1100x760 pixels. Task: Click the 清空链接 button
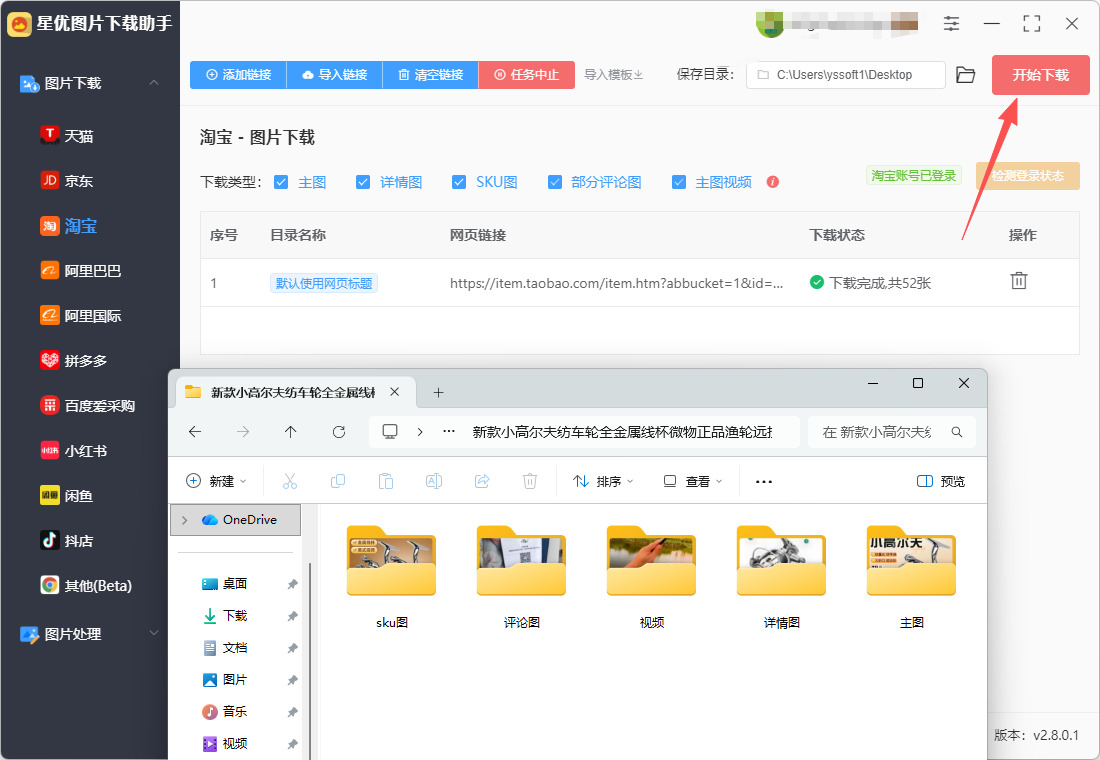point(431,74)
